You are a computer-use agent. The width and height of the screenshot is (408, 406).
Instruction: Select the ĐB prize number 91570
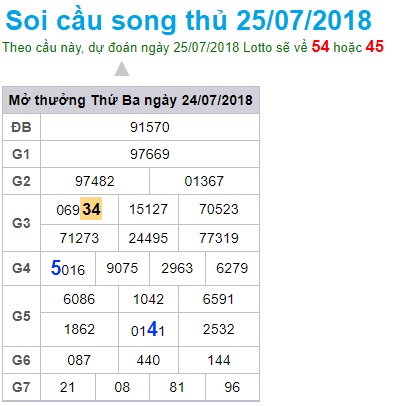coord(150,127)
